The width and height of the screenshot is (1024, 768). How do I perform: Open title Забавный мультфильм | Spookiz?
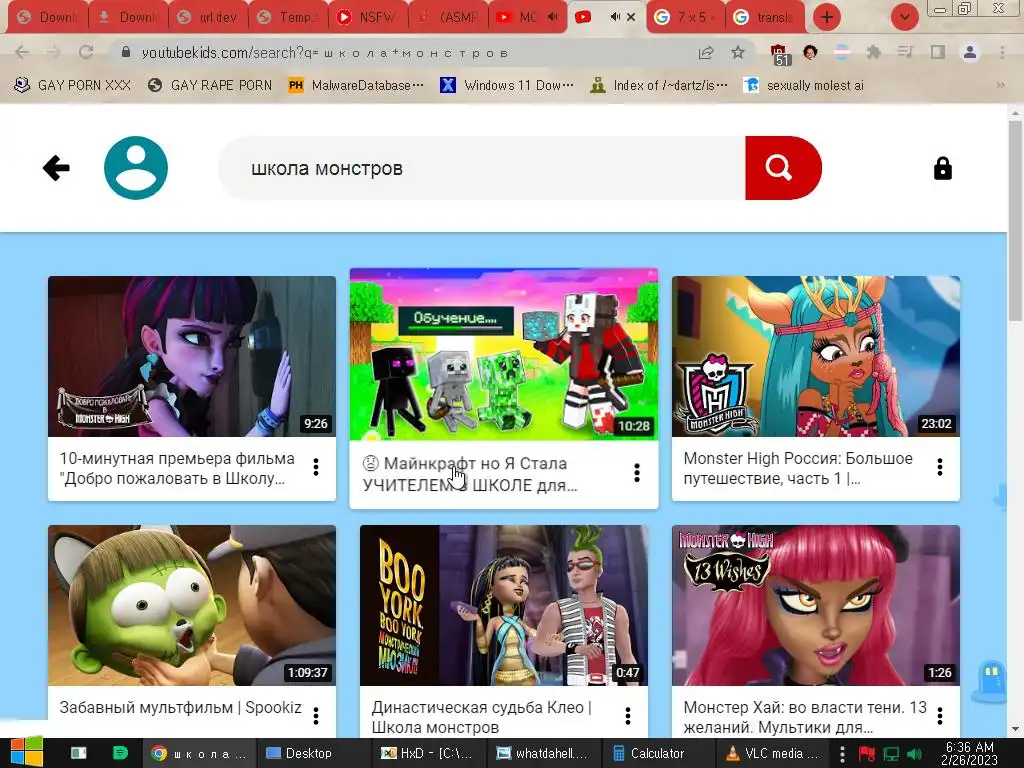(x=180, y=707)
